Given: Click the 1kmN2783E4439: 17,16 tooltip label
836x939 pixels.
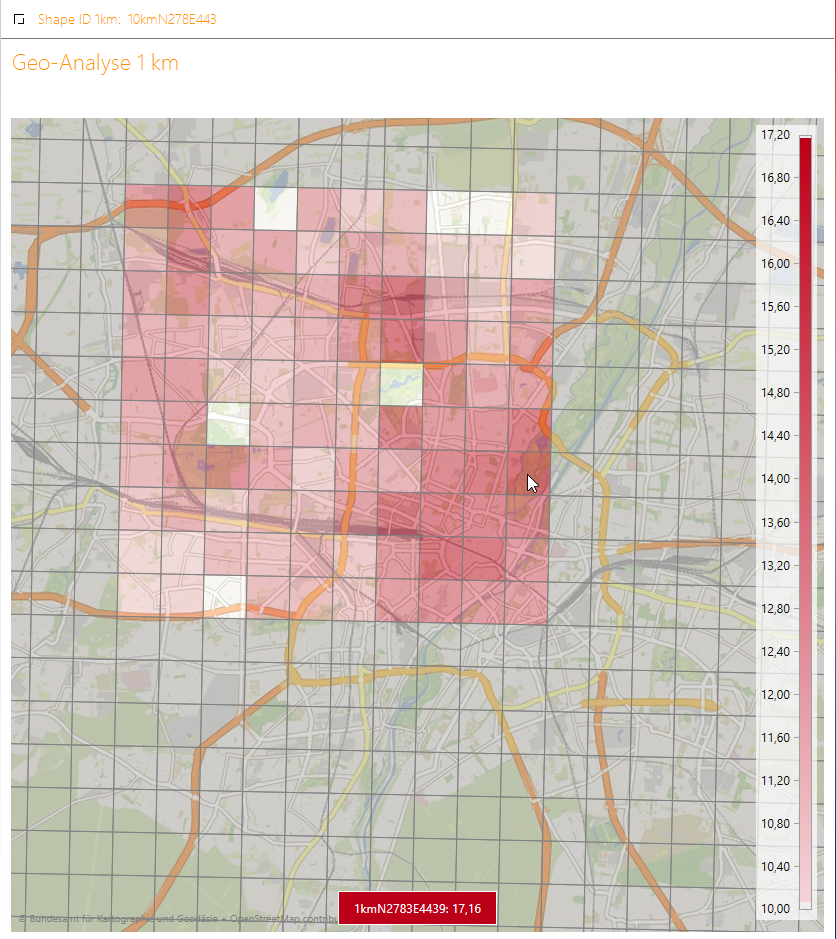Looking at the screenshot, I should [417, 908].
